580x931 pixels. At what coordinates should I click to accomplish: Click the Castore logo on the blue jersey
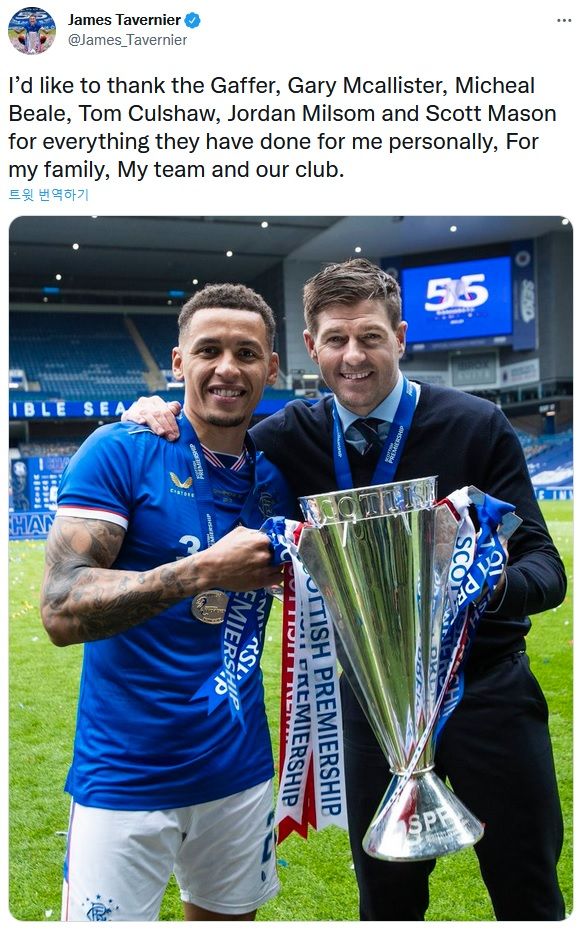click(181, 483)
